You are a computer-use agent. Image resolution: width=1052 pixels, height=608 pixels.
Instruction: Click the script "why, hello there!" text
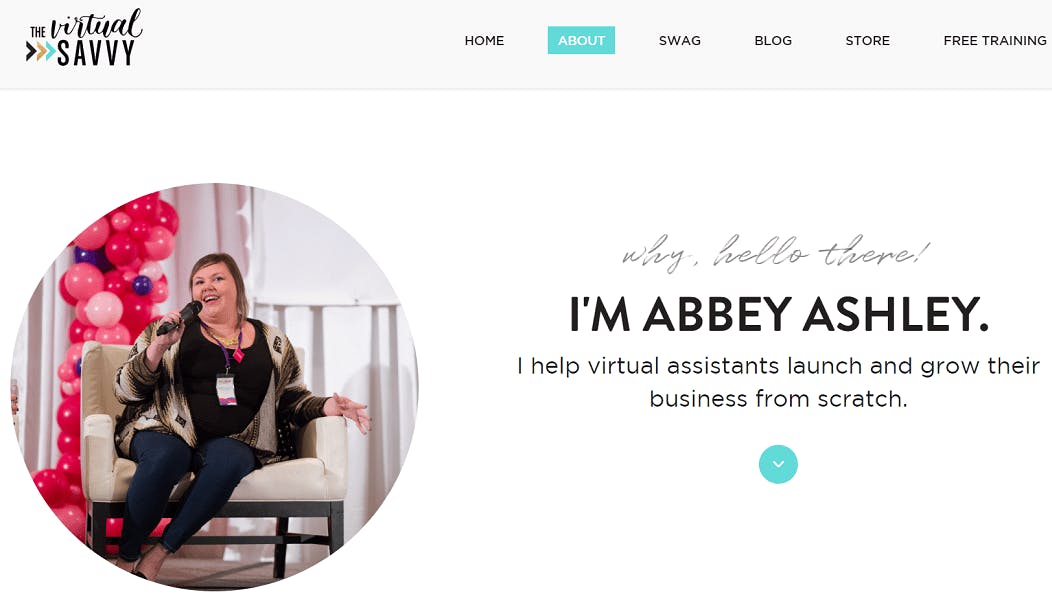pyautogui.click(x=776, y=253)
